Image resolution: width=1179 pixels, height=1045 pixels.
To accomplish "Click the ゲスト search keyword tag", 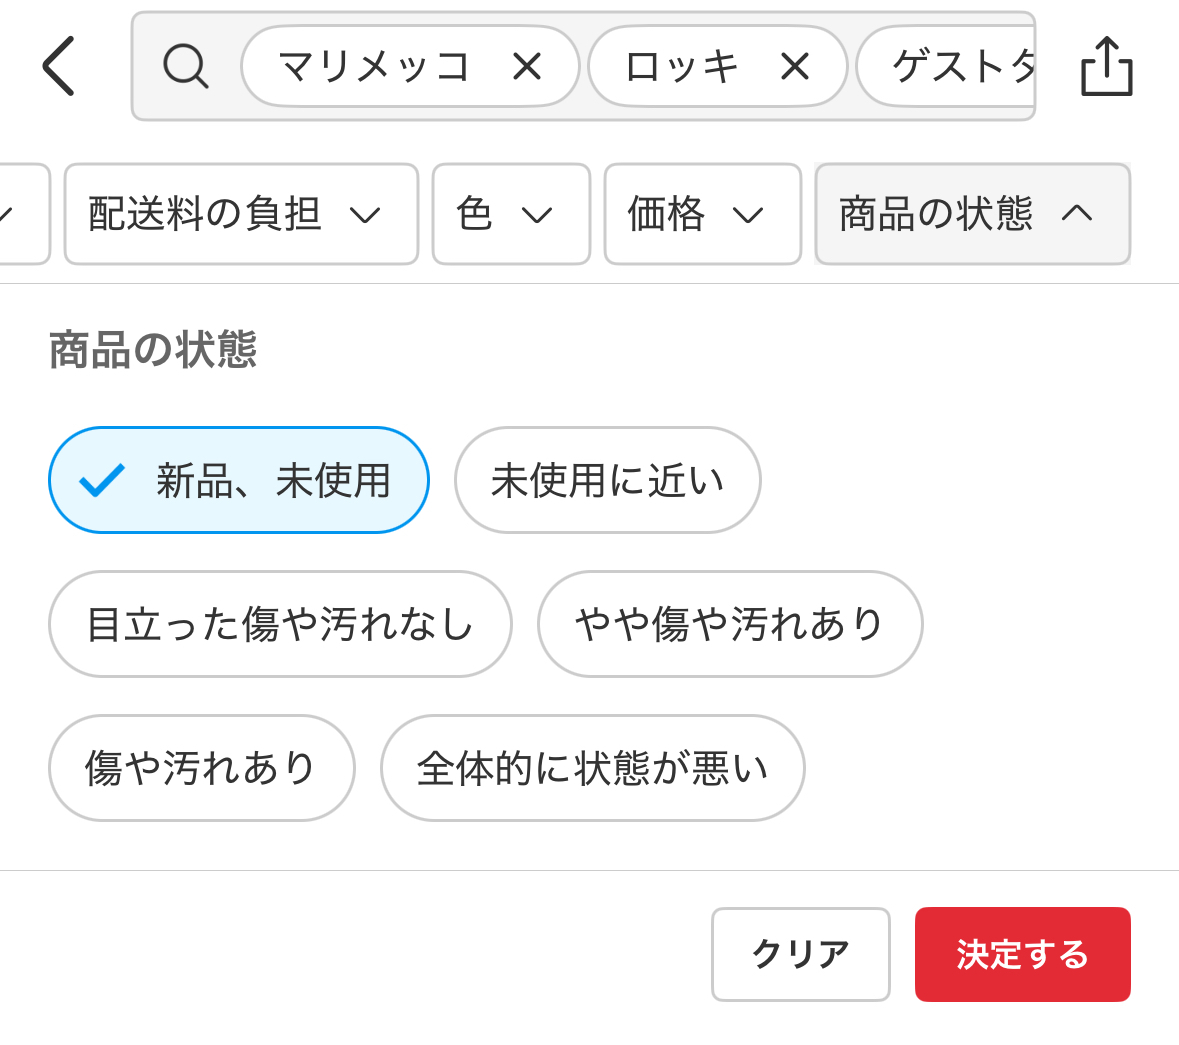I will tap(960, 67).
